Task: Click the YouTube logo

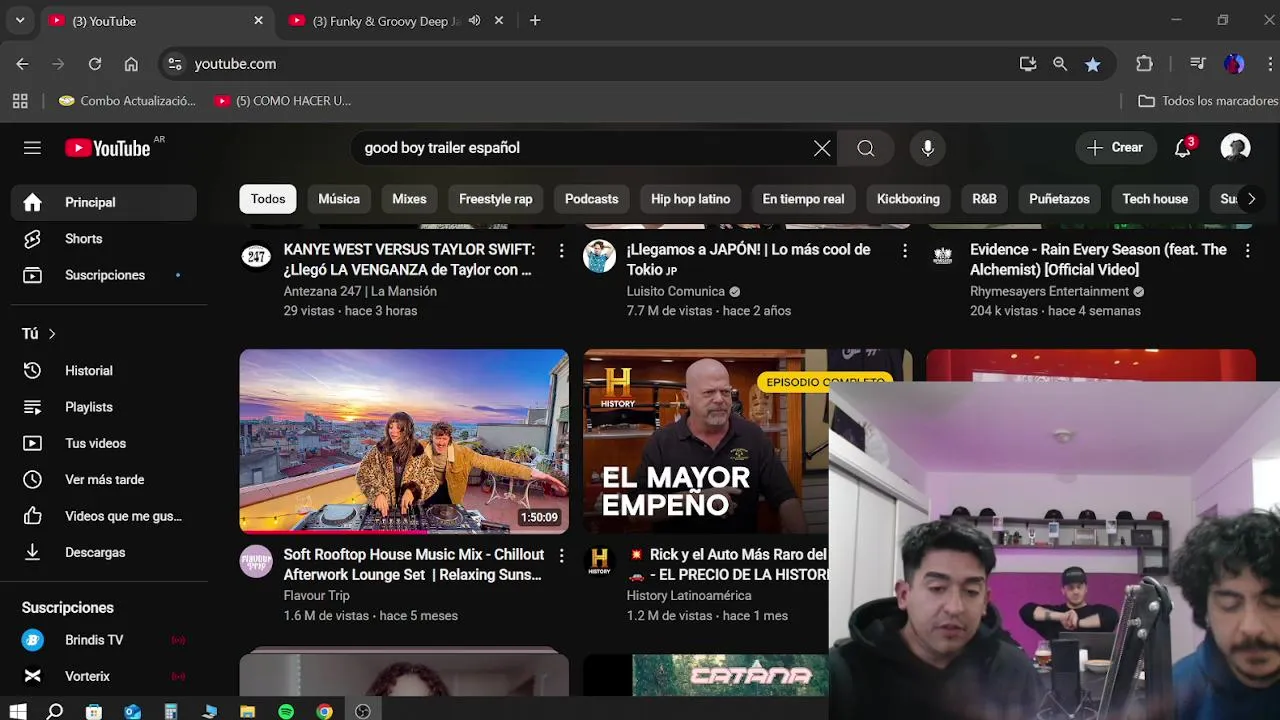Action: [x=108, y=148]
